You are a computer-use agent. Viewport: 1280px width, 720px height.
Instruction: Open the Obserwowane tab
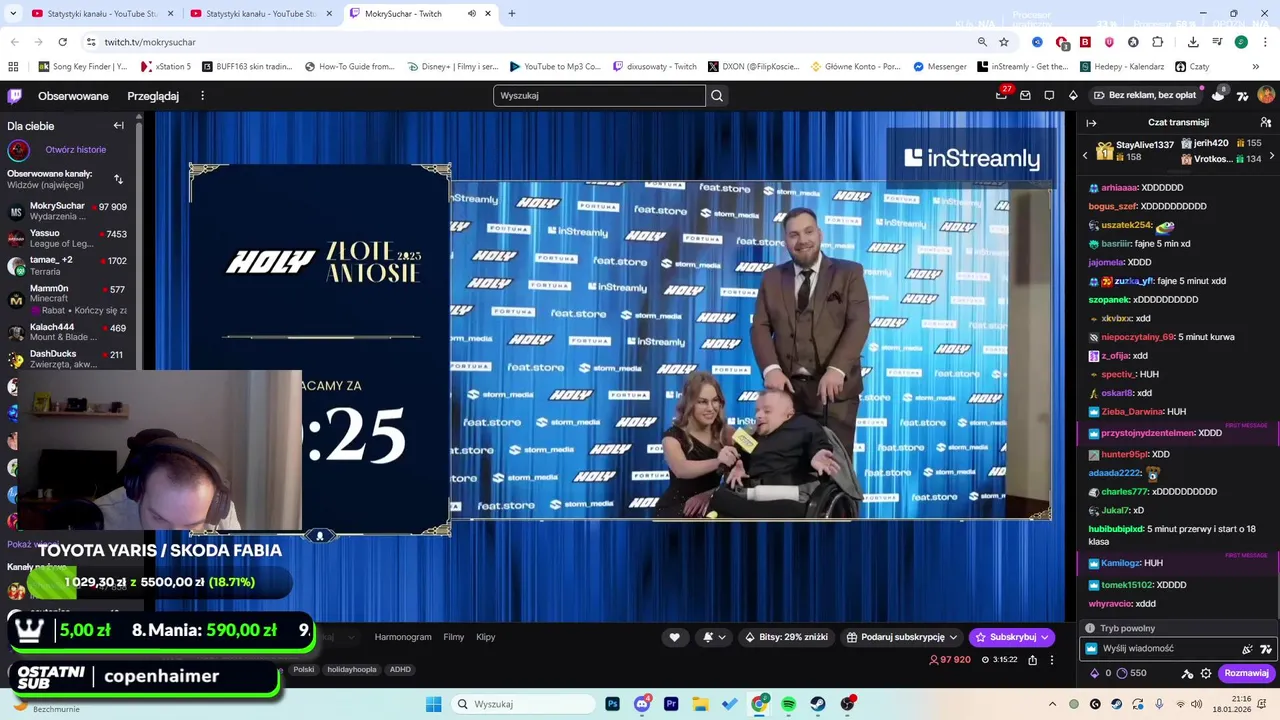coord(73,96)
